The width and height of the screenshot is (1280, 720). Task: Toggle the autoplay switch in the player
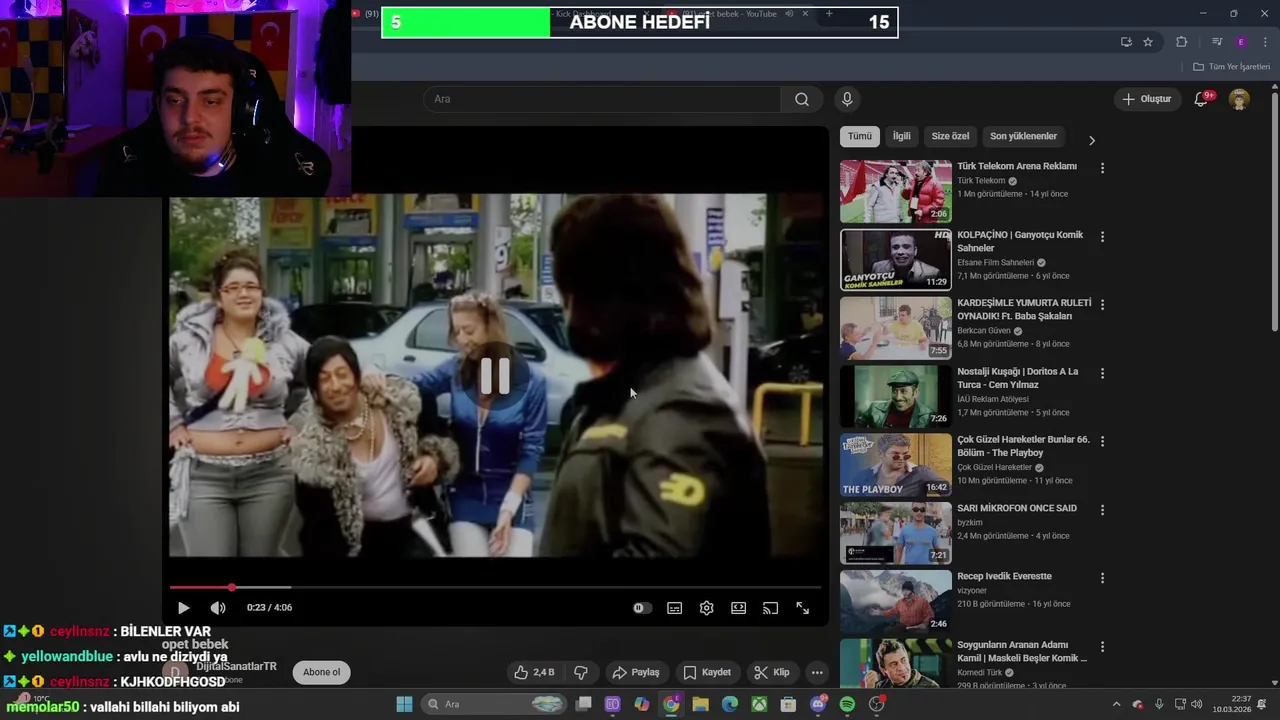coord(641,608)
